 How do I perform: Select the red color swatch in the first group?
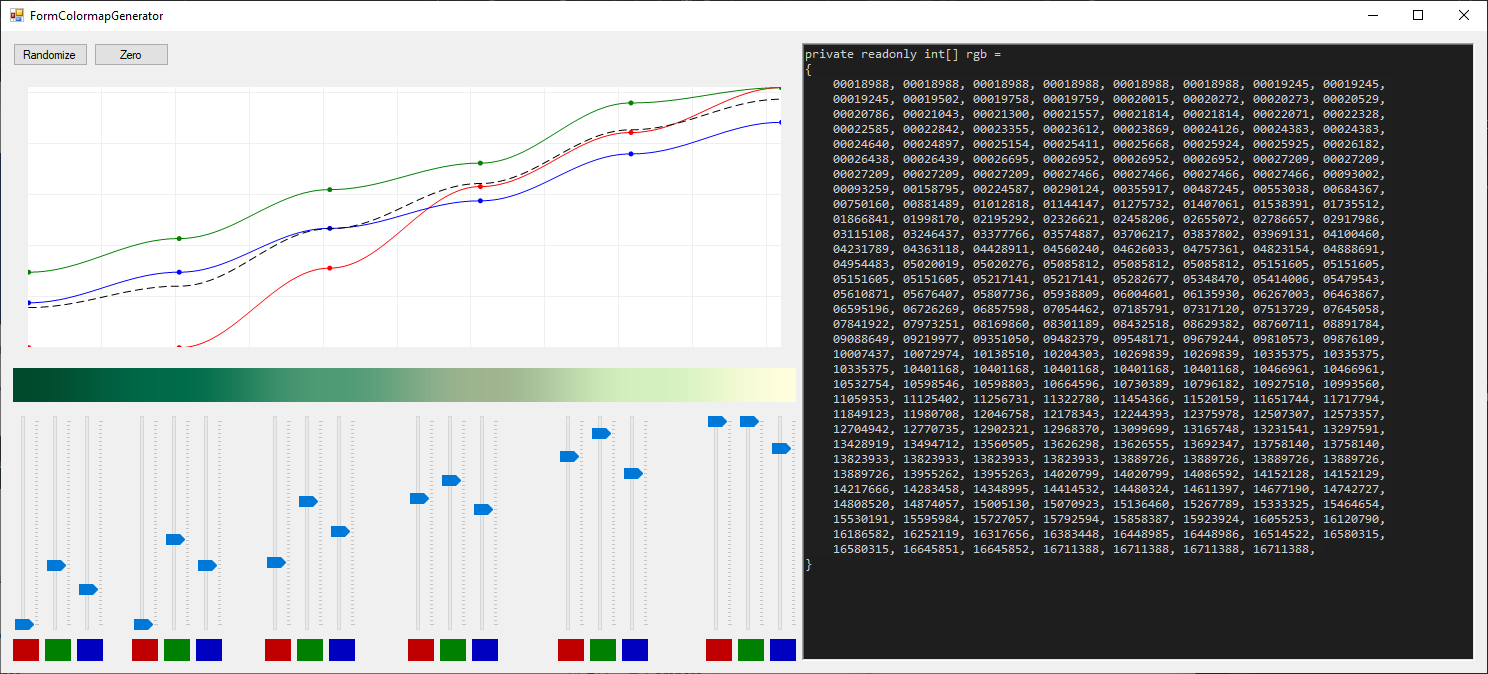tap(26, 649)
